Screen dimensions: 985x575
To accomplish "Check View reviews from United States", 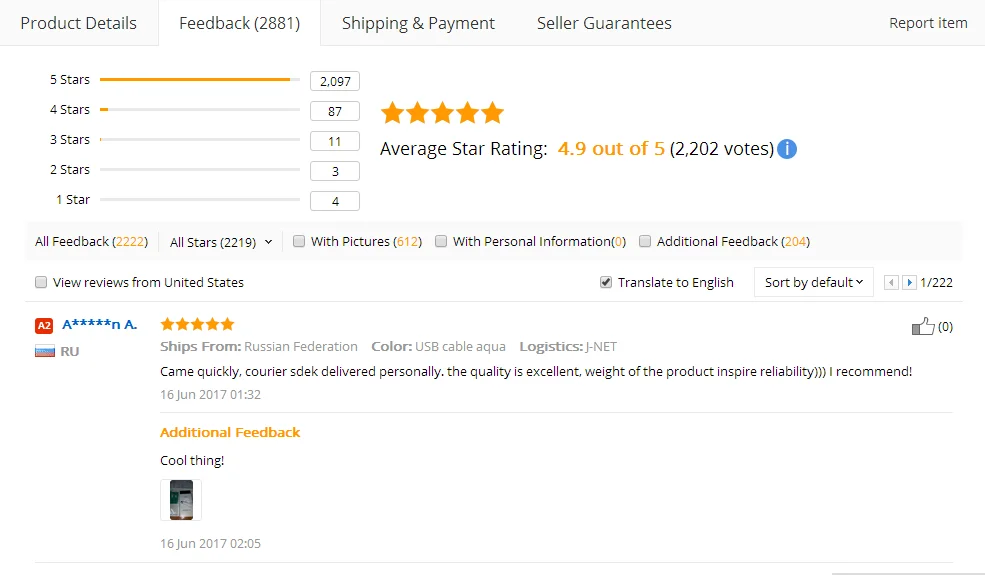I will click(41, 283).
